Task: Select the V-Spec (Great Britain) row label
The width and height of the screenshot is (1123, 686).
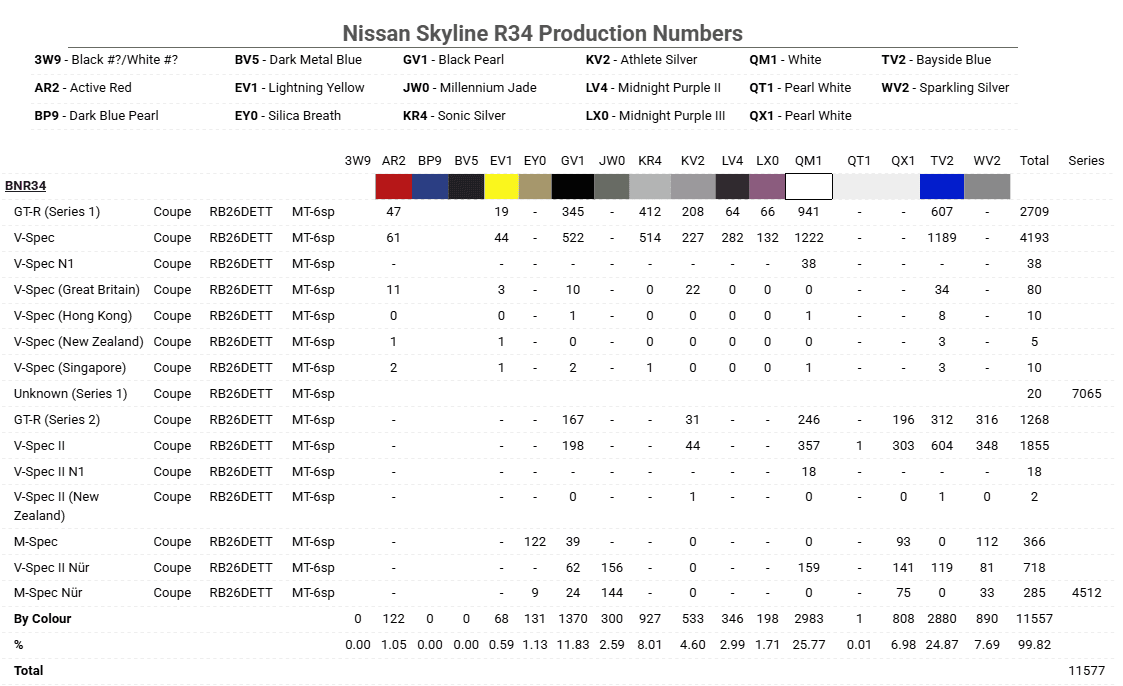Action: pos(77,290)
